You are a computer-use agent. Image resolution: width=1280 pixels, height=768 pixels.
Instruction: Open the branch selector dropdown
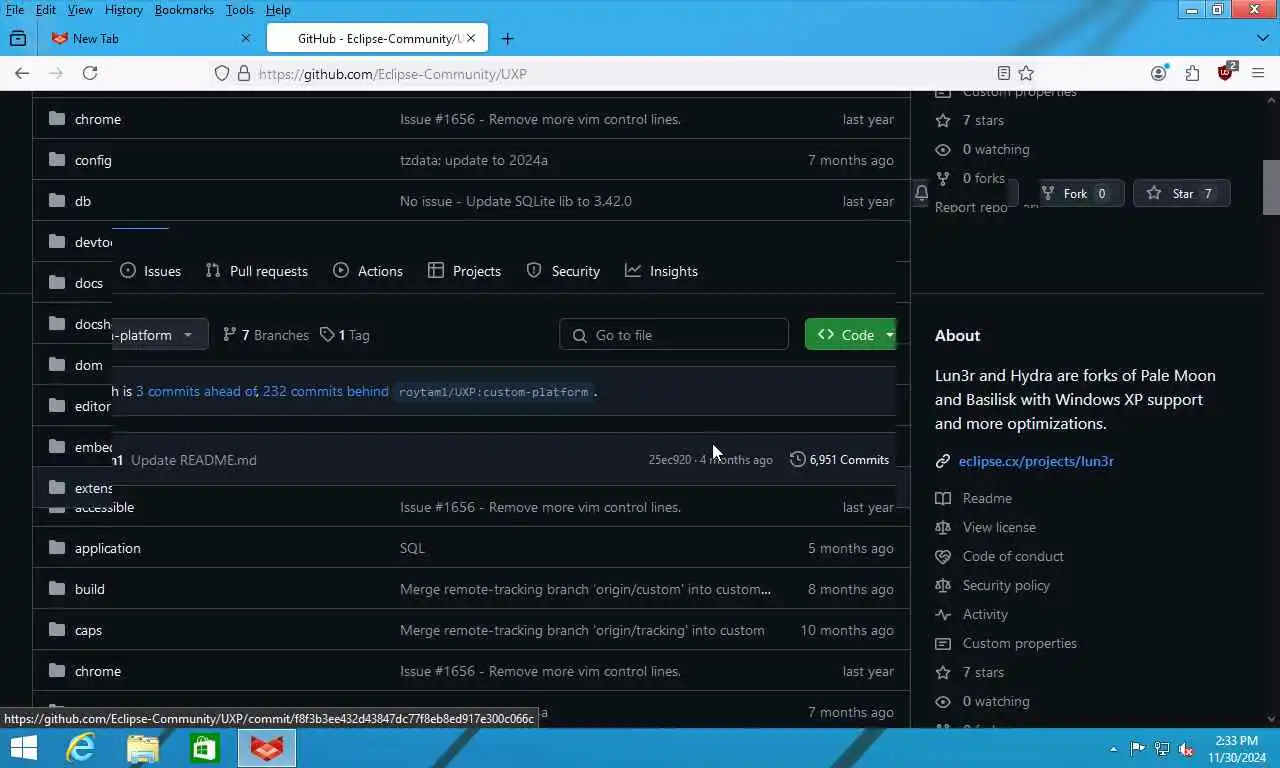pyautogui.click(x=160, y=335)
